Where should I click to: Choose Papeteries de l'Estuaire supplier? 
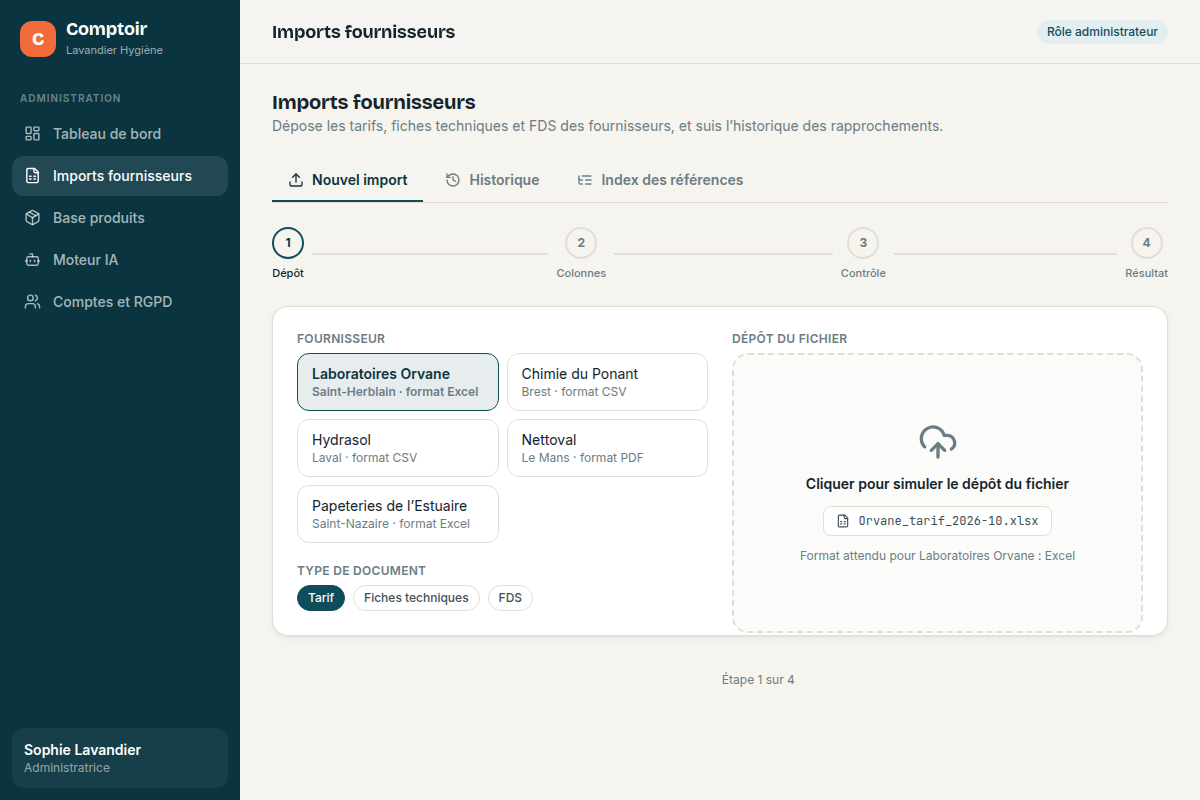(x=398, y=514)
